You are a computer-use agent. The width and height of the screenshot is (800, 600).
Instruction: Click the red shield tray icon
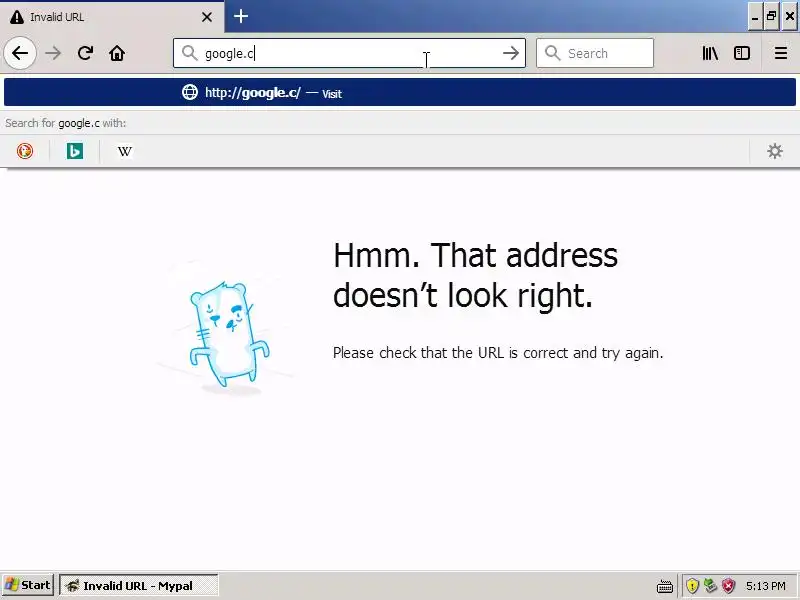pyautogui.click(x=729, y=586)
